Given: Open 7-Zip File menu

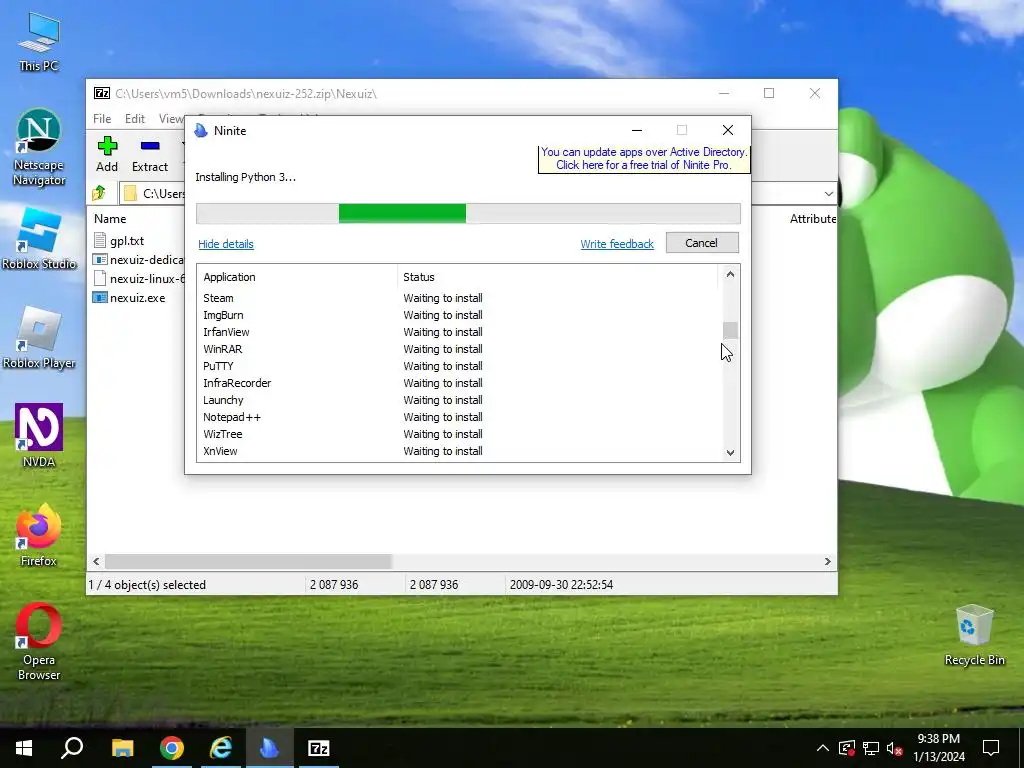Looking at the screenshot, I should tap(102, 119).
